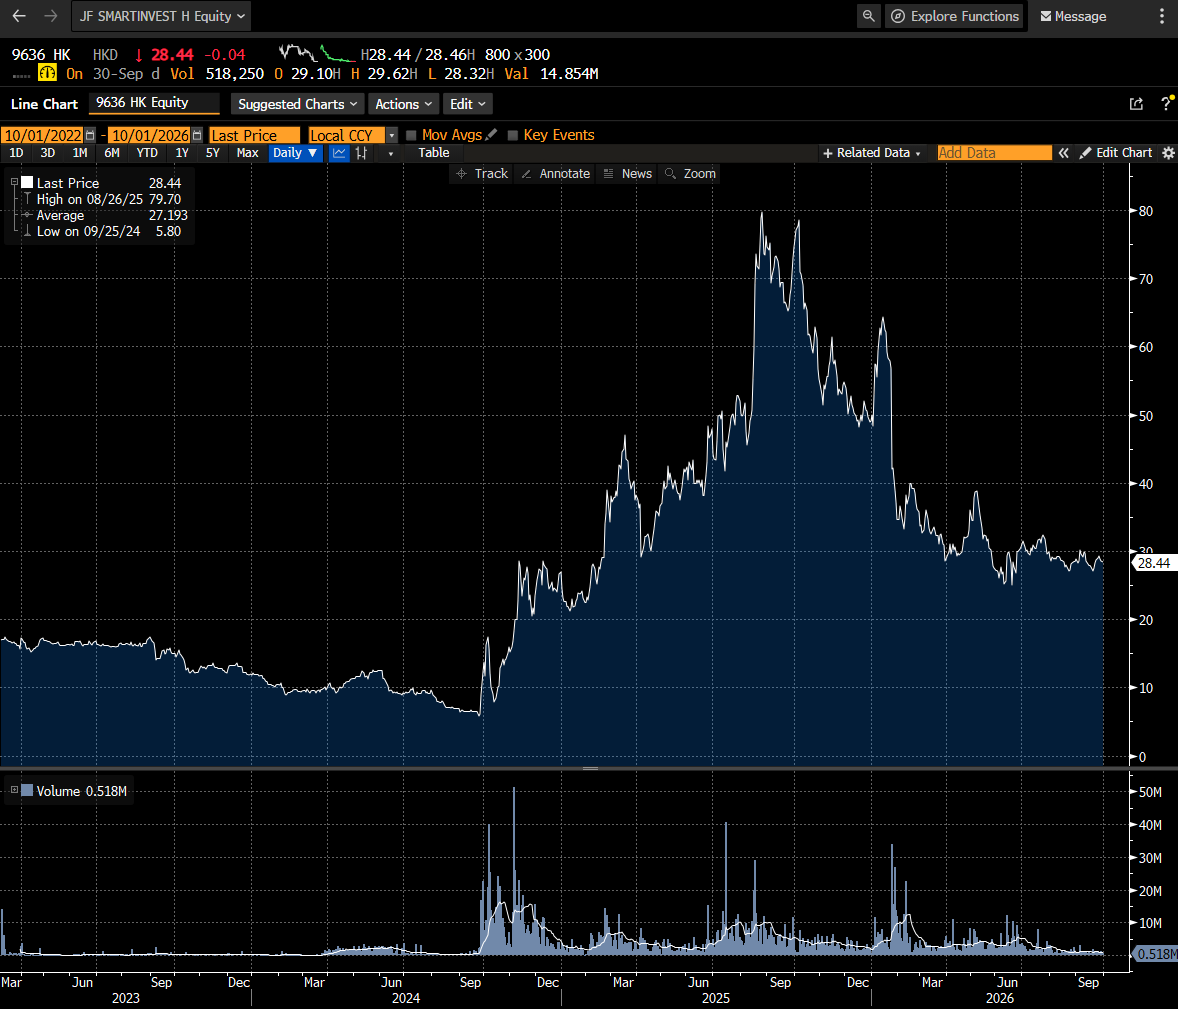The width and height of the screenshot is (1178, 1009).
Task: Open the Daily periodicity dropdown
Action: 295,153
